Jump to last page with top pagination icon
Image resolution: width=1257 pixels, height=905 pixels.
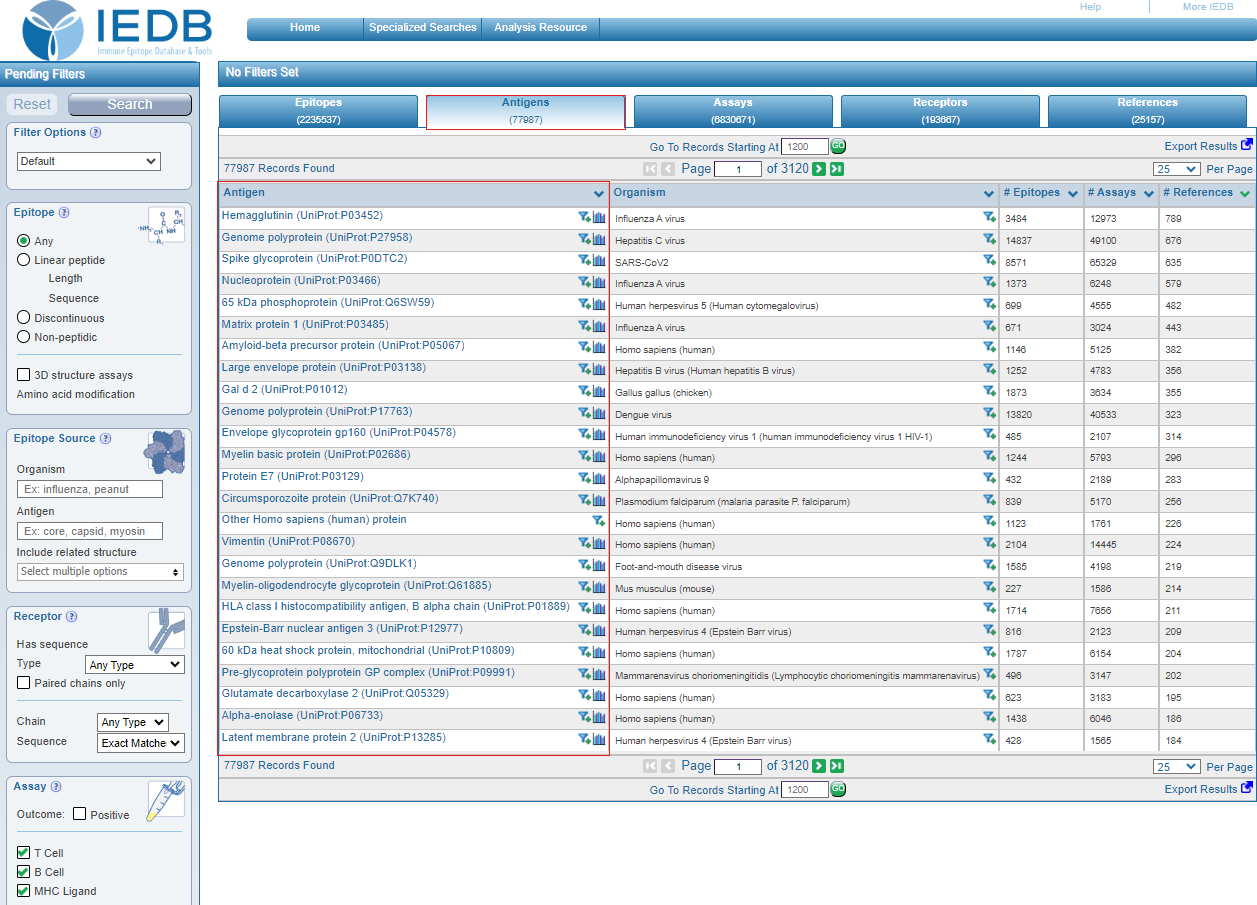pos(837,169)
